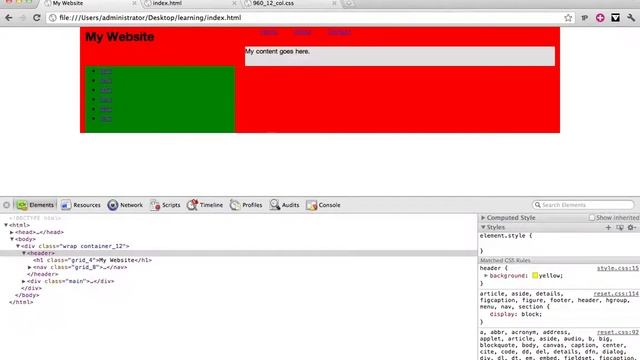
Task: Open the Audits panel in DevTools
Action: coord(284,205)
